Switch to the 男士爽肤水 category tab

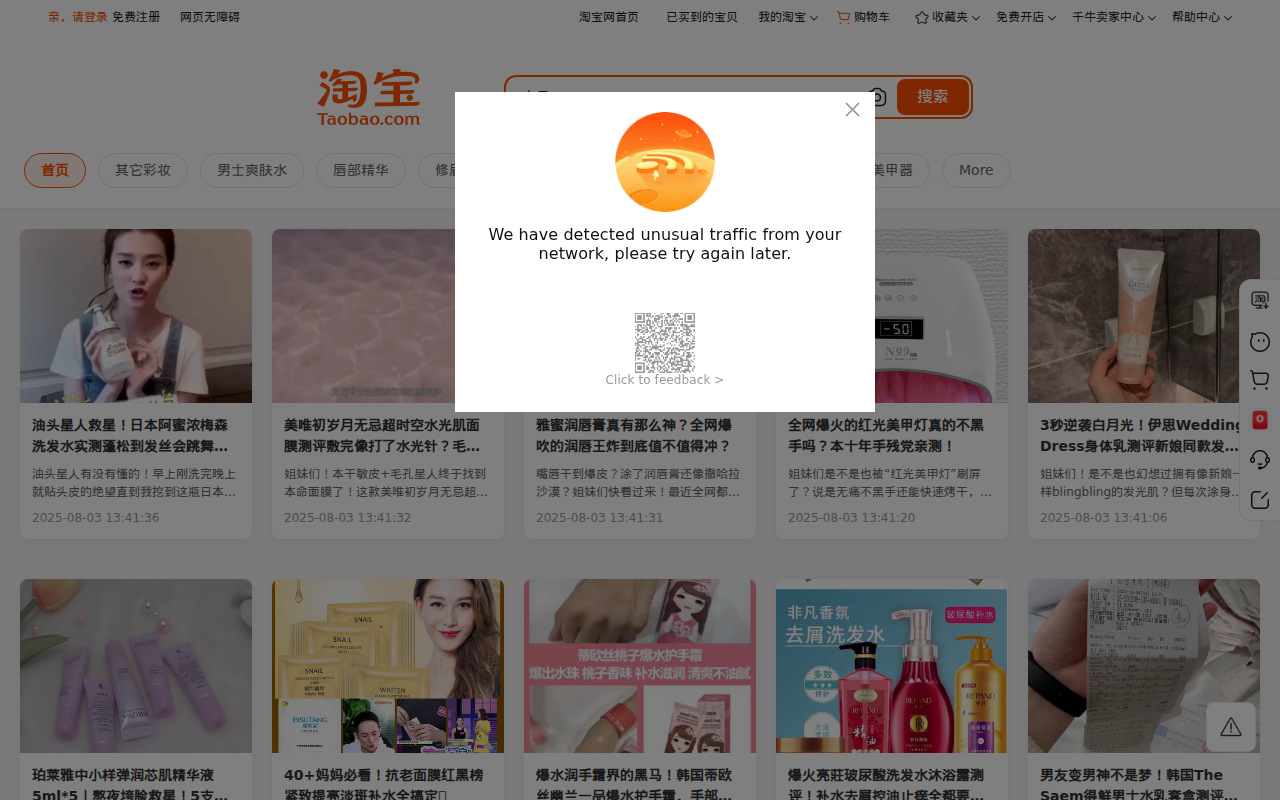coord(252,170)
